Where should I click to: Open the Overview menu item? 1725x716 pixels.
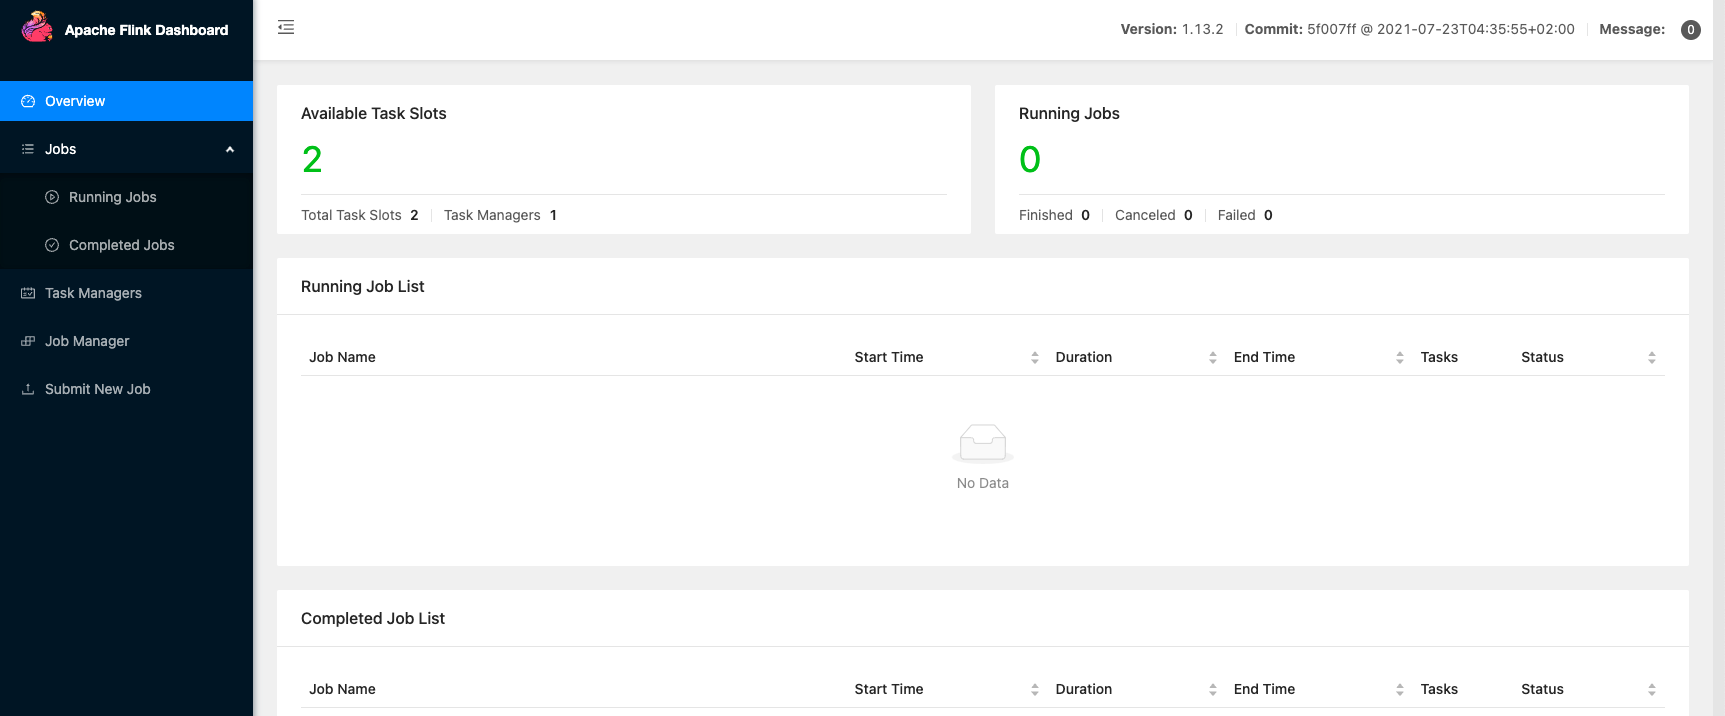(x=126, y=101)
